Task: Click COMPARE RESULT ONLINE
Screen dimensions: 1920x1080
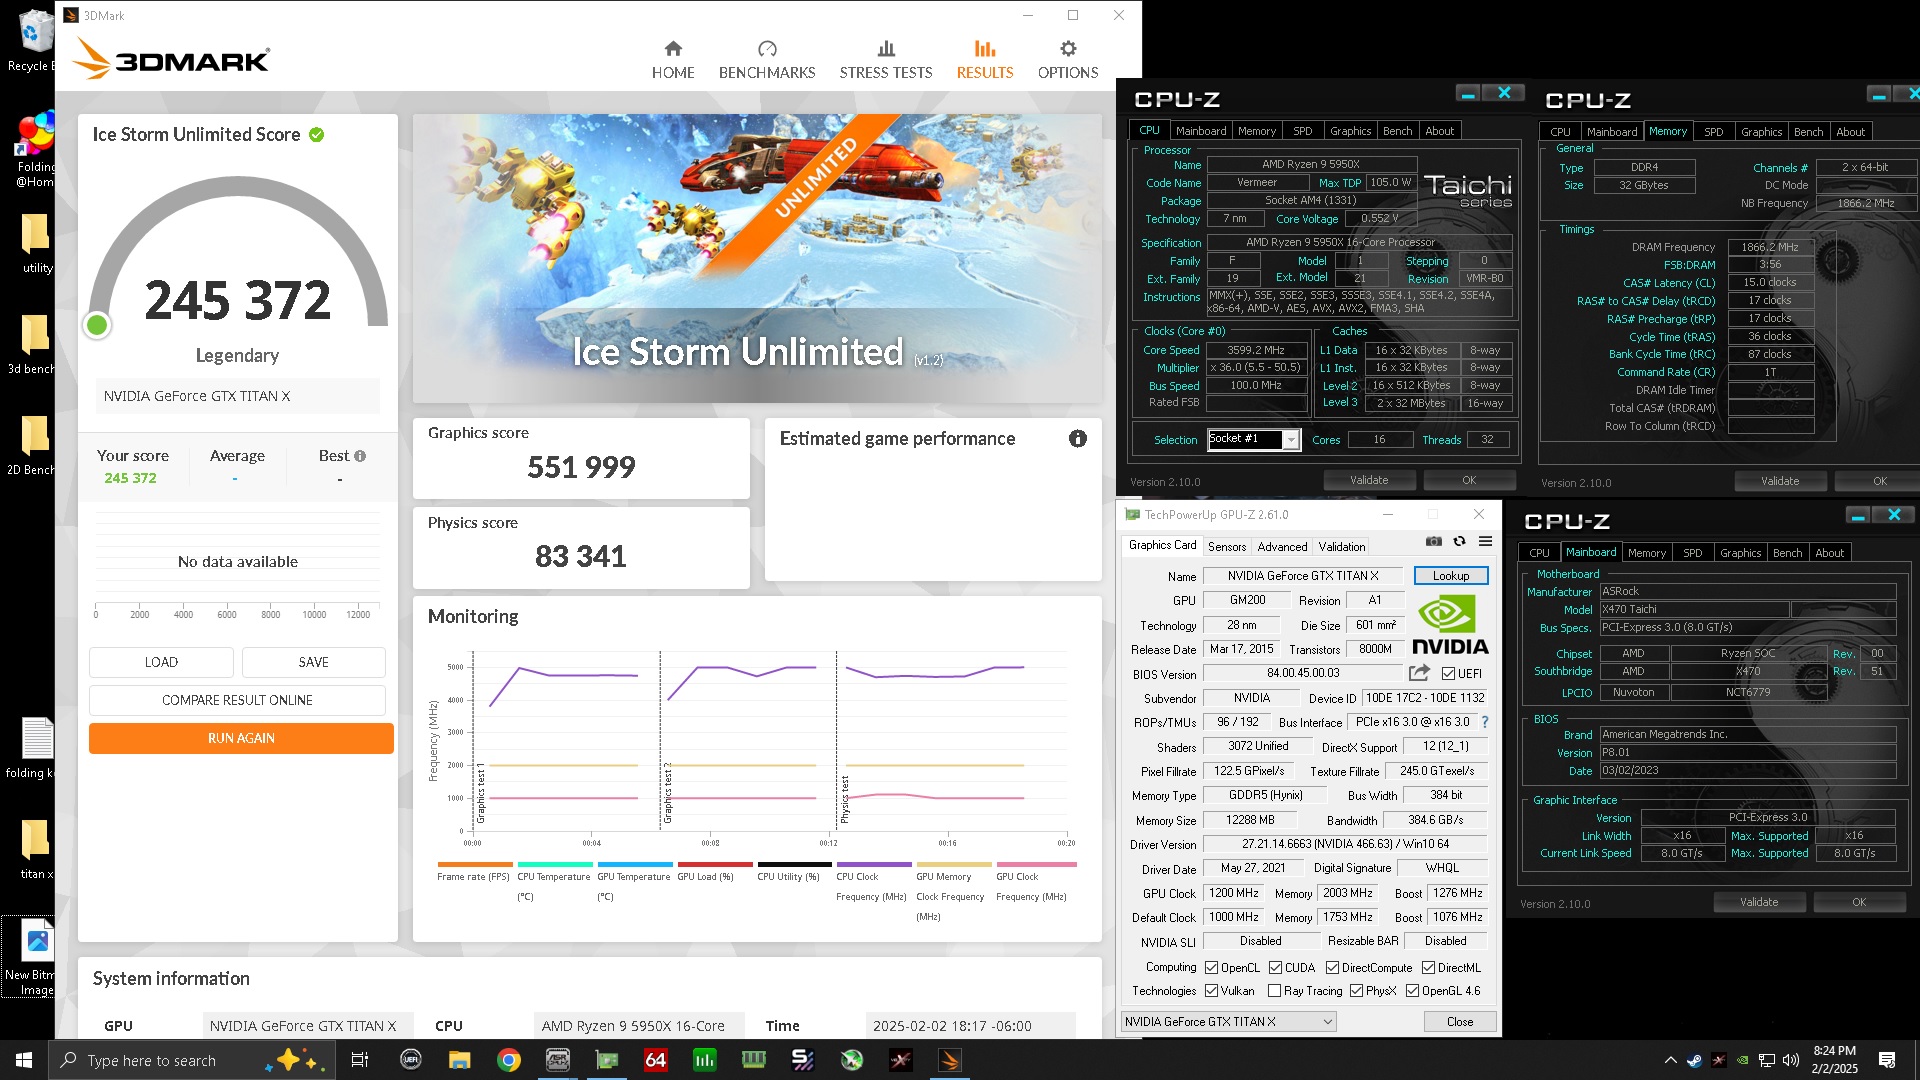Action: [x=237, y=700]
